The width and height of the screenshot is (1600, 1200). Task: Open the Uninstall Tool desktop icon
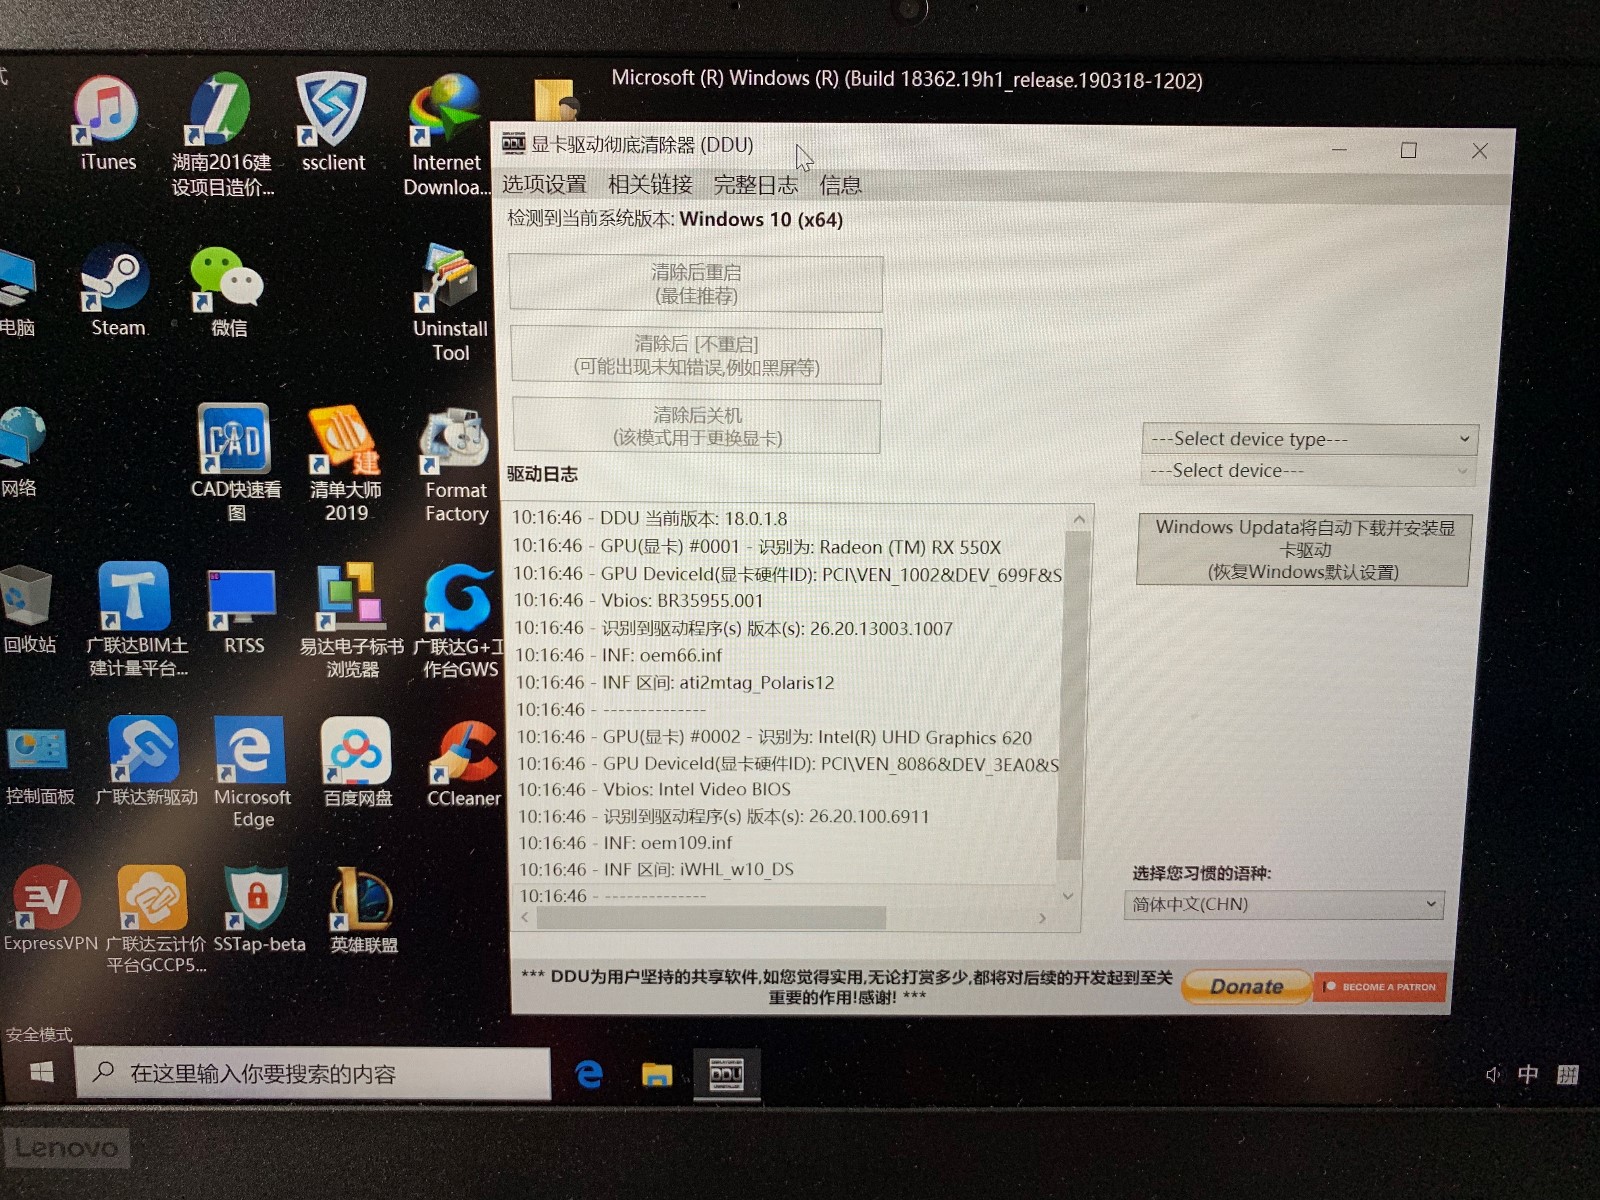(x=450, y=304)
